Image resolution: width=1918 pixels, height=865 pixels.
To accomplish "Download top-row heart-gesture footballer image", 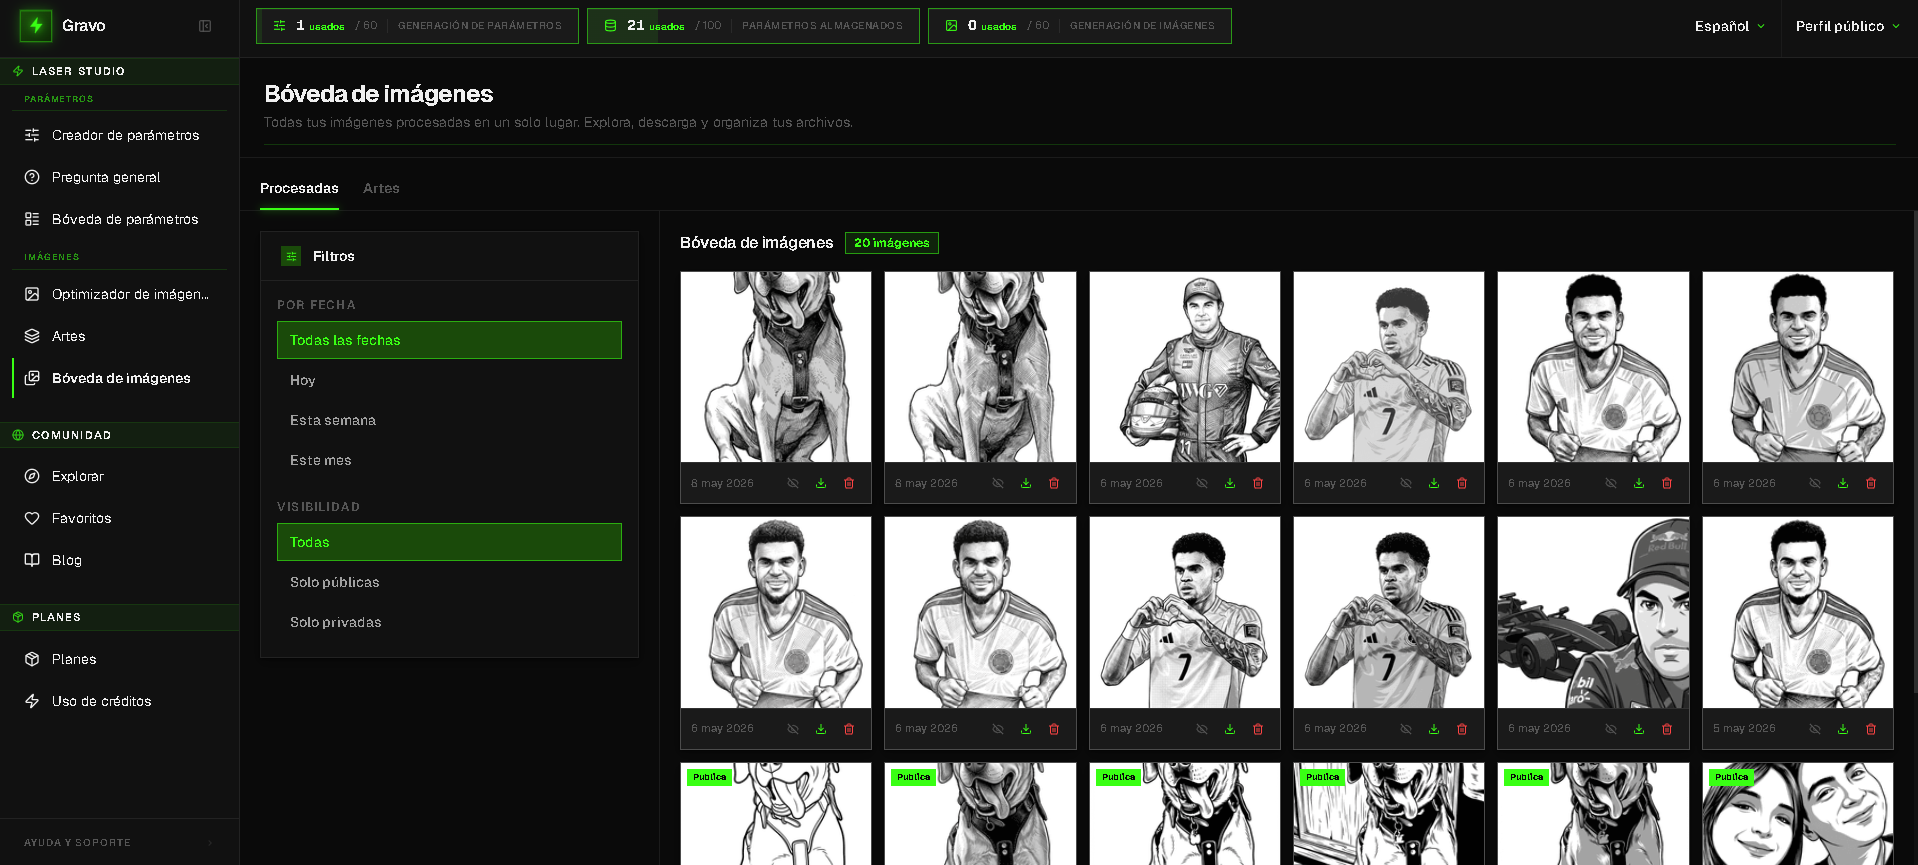I will [1434, 483].
